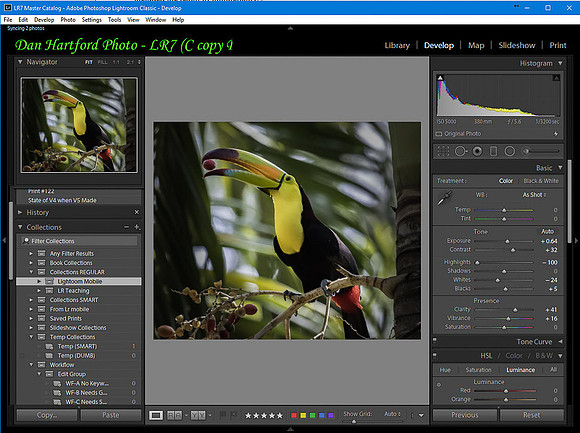Collapse the Histogram panel
Viewport: 580px width, 433px height.
tap(560, 63)
